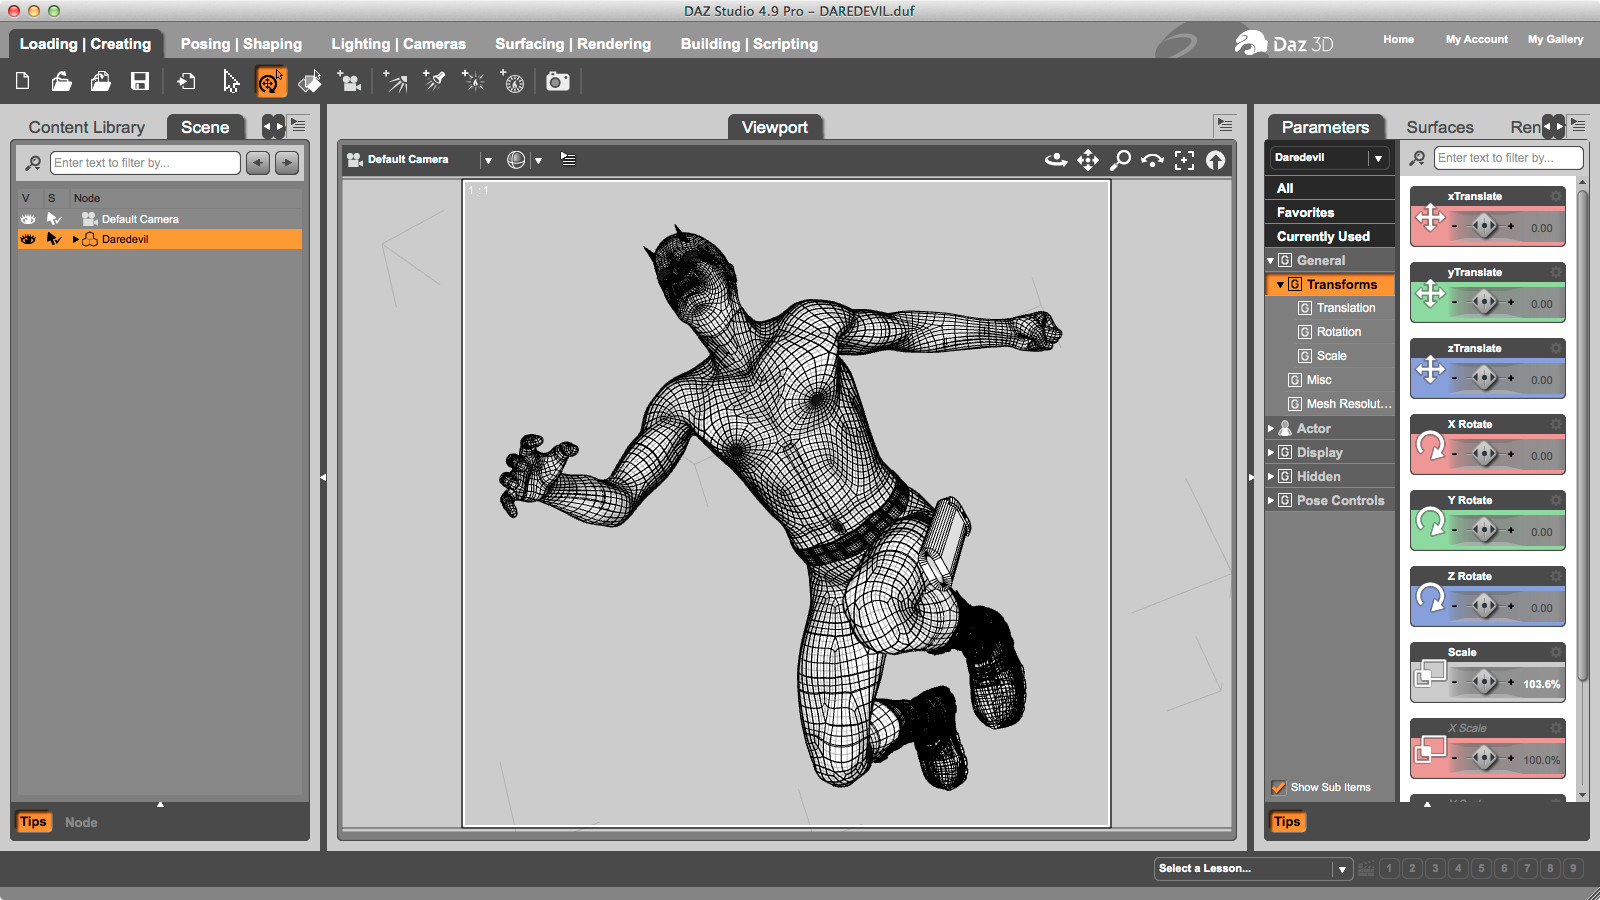Viewport: 1600px width, 900px height.
Task: Expand the Actor group
Action: pos(1271,428)
